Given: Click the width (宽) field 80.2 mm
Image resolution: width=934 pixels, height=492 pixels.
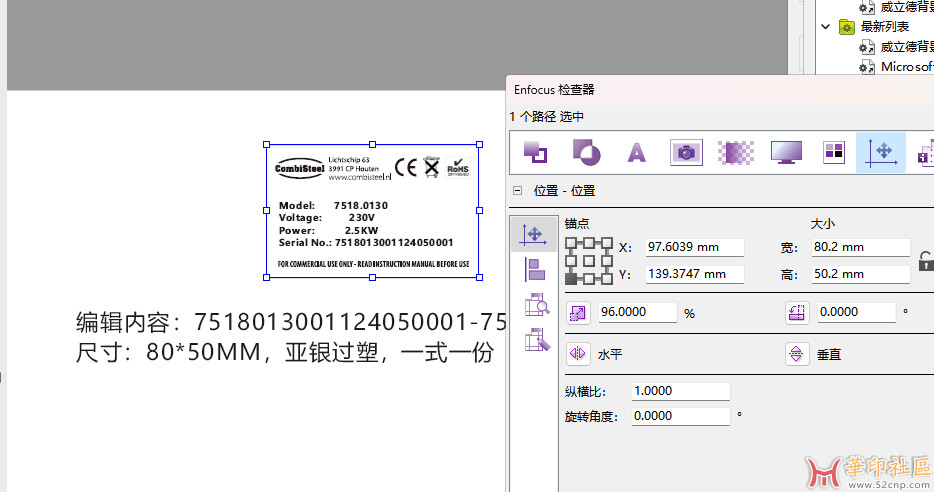Looking at the screenshot, I should coord(861,247).
